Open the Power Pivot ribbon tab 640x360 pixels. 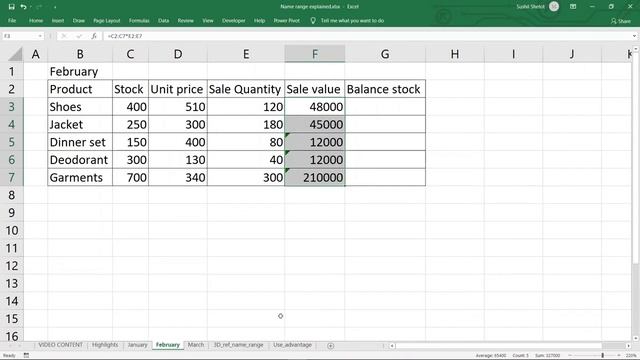click(x=287, y=20)
